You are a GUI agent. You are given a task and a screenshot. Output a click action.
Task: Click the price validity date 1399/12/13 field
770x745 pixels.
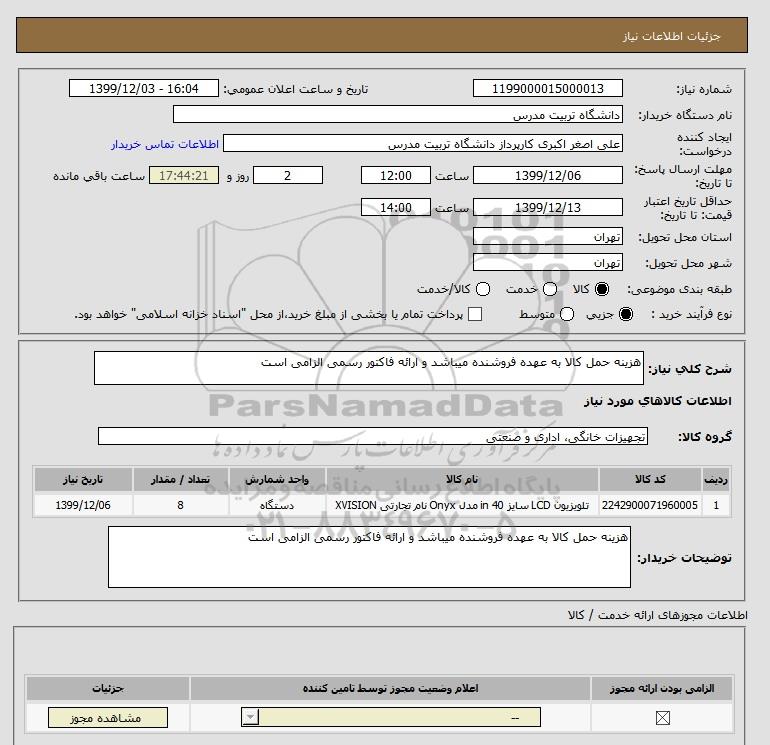point(548,207)
